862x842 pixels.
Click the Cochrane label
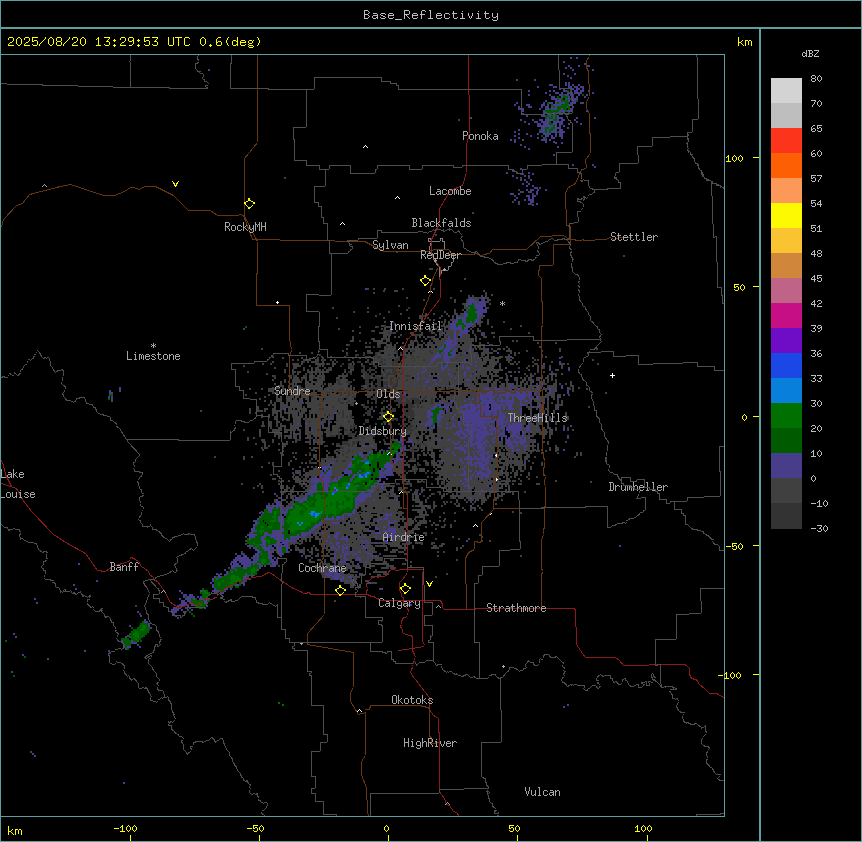[322, 568]
